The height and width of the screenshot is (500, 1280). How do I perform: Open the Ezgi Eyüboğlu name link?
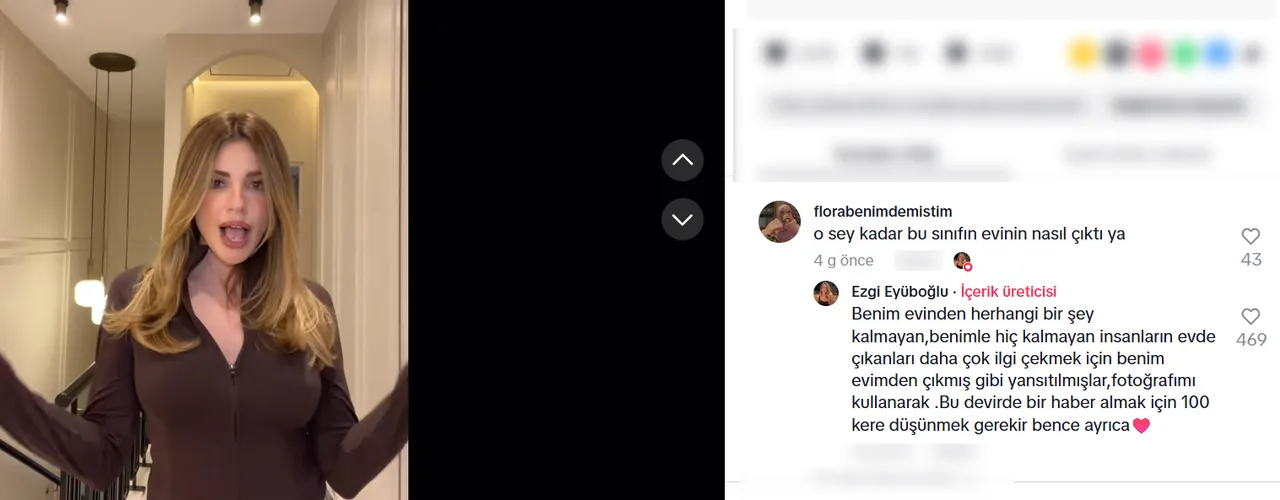pos(897,292)
